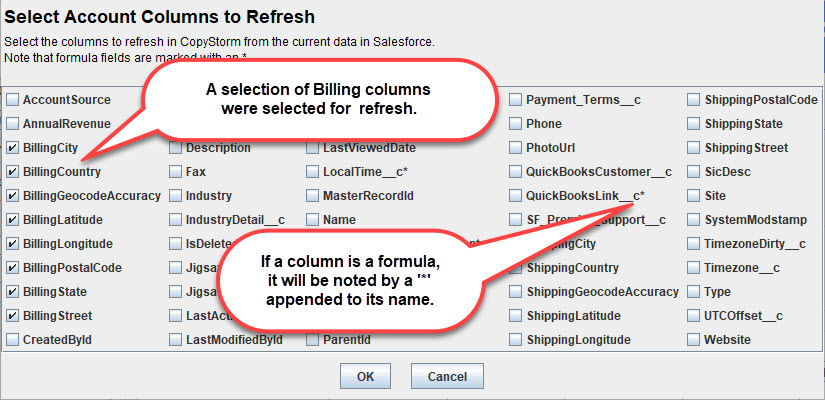This screenshot has width=825, height=400.
Task: Enable the SystemModstamp column checkbox
Action: point(694,219)
